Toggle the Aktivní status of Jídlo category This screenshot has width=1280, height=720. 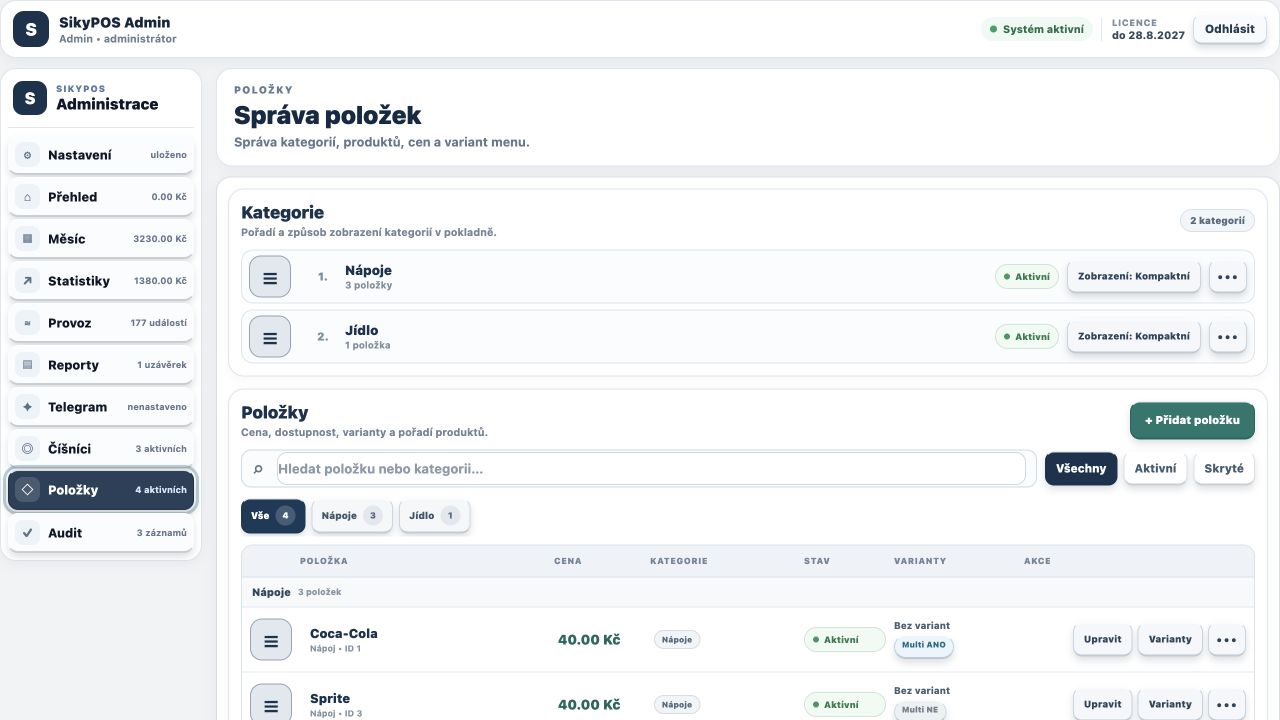pyautogui.click(x=1027, y=337)
